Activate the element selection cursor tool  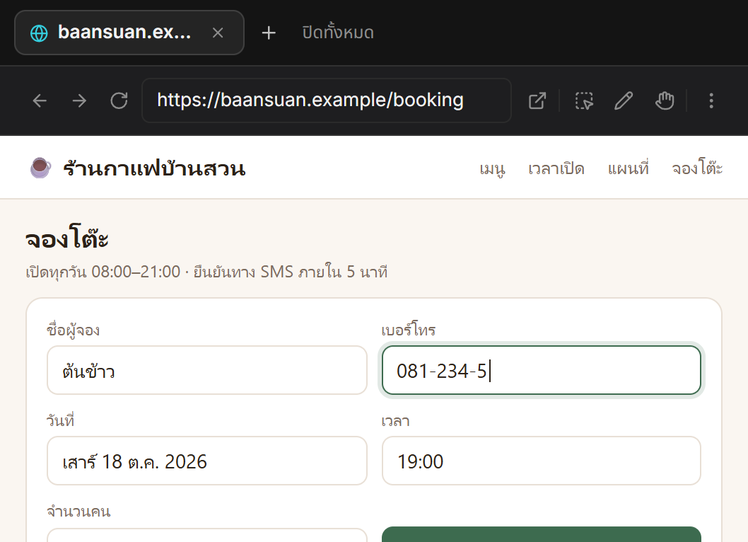coord(584,101)
